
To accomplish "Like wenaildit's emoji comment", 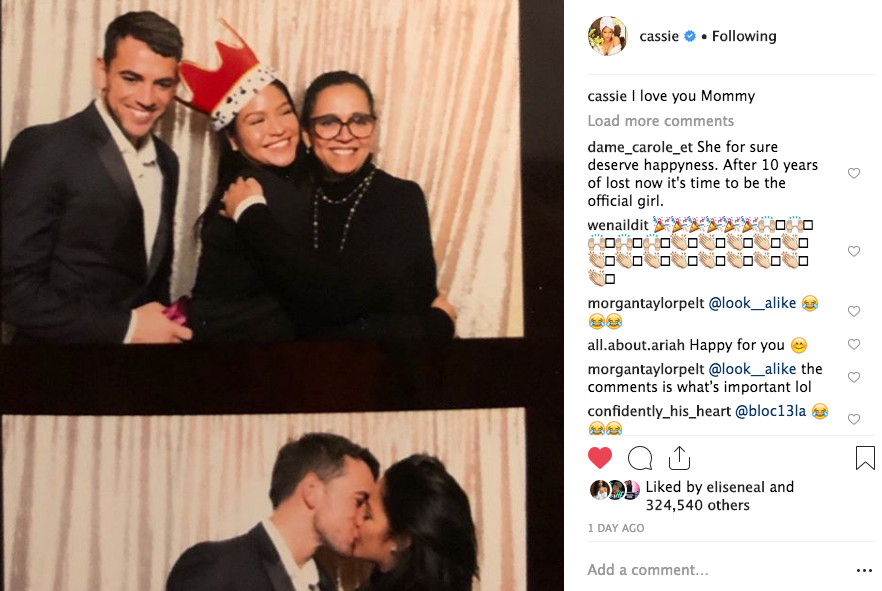I will tap(854, 252).
